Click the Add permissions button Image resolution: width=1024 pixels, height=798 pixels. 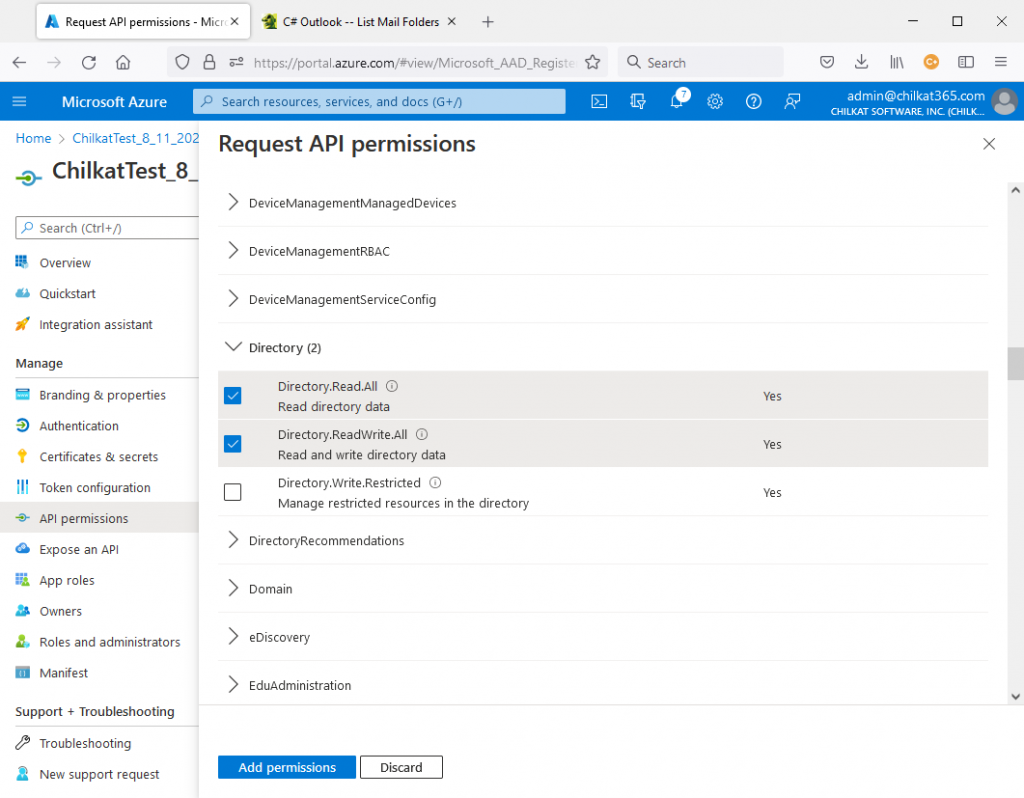pos(286,767)
